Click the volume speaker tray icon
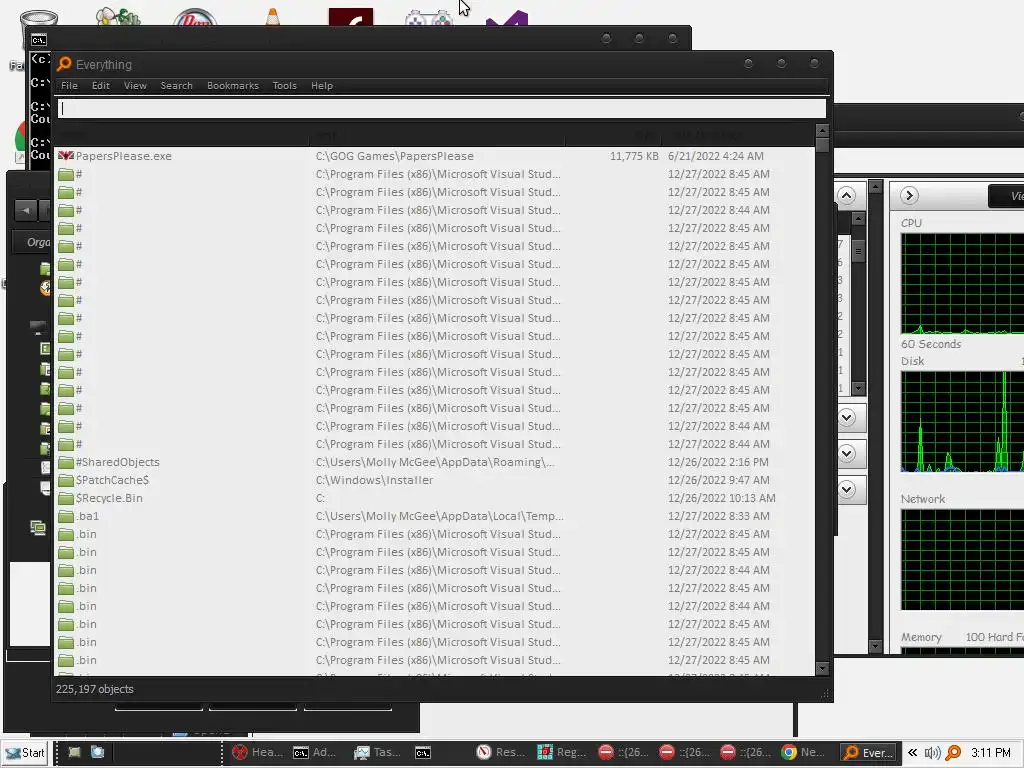The height and width of the screenshot is (768, 1024). (933, 752)
